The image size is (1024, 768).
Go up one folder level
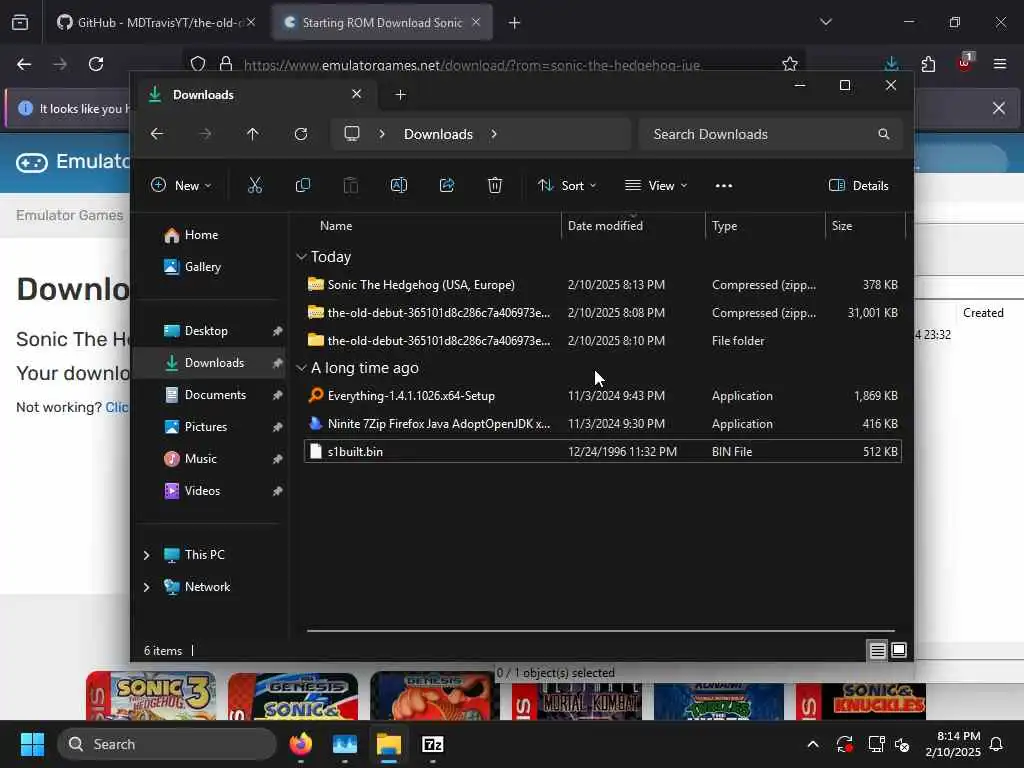253,134
